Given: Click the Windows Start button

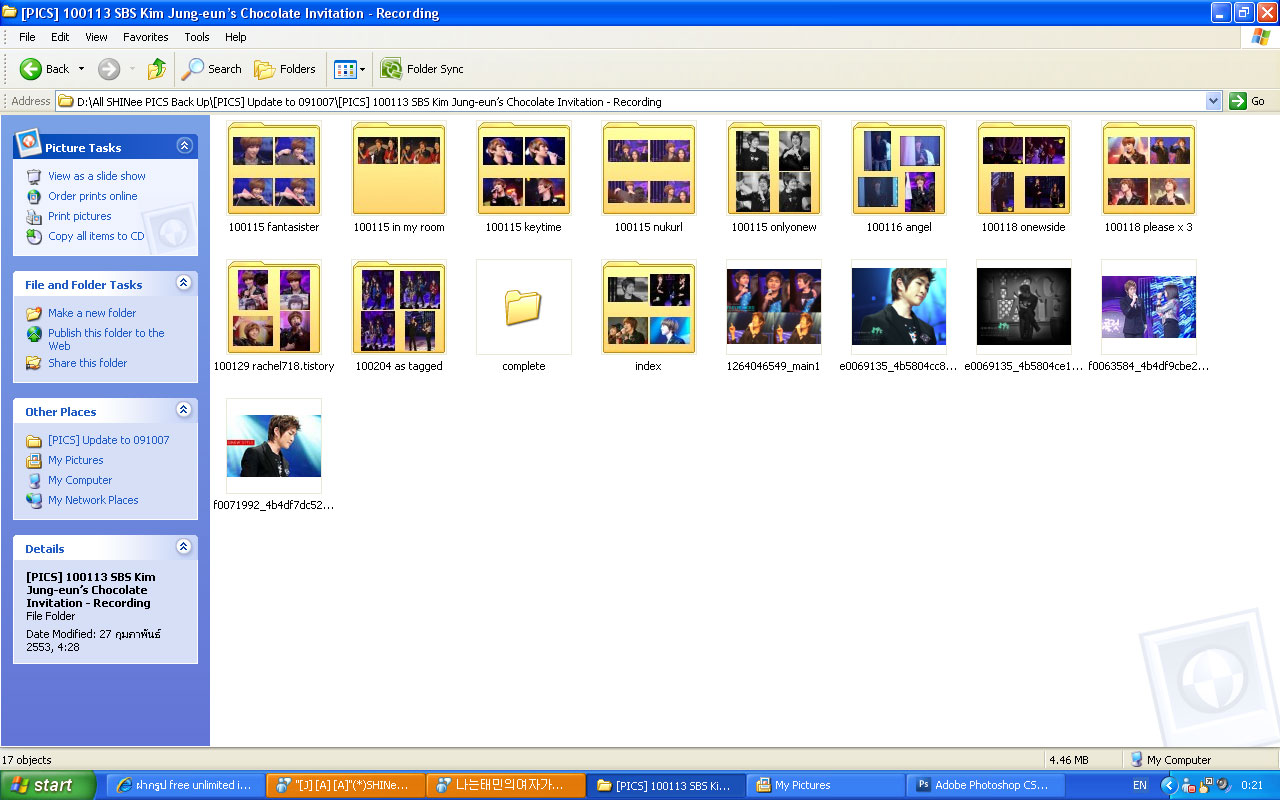Looking at the screenshot, I should 49,785.
